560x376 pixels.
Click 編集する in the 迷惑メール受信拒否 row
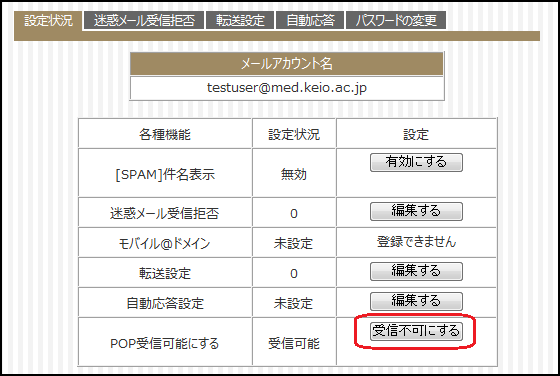tap(416, 211)
